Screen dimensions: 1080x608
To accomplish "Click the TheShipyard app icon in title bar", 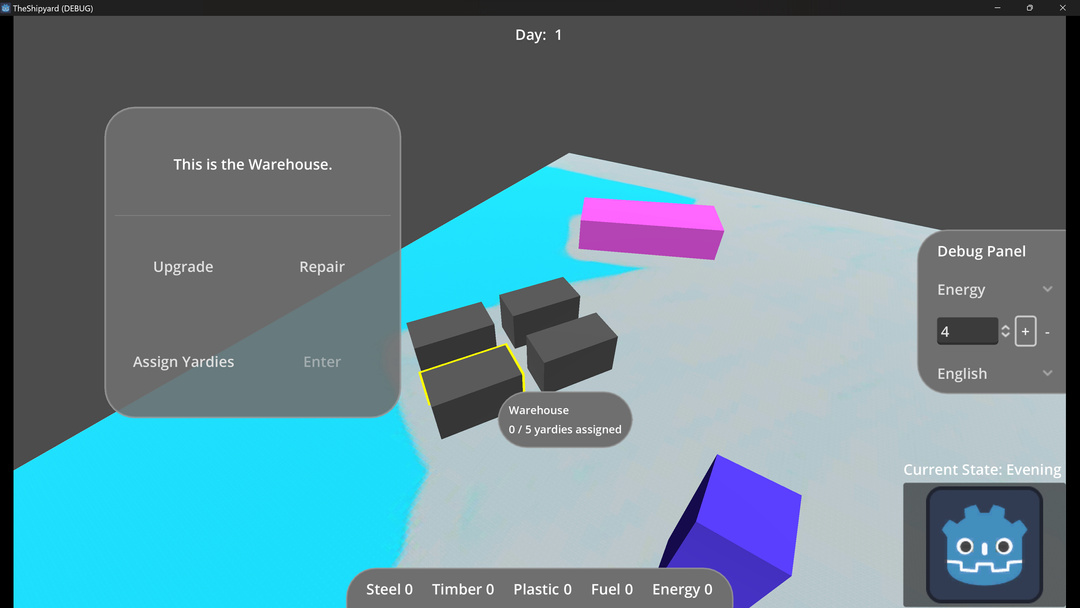I will pyautogui.click(x=6, y=8).
